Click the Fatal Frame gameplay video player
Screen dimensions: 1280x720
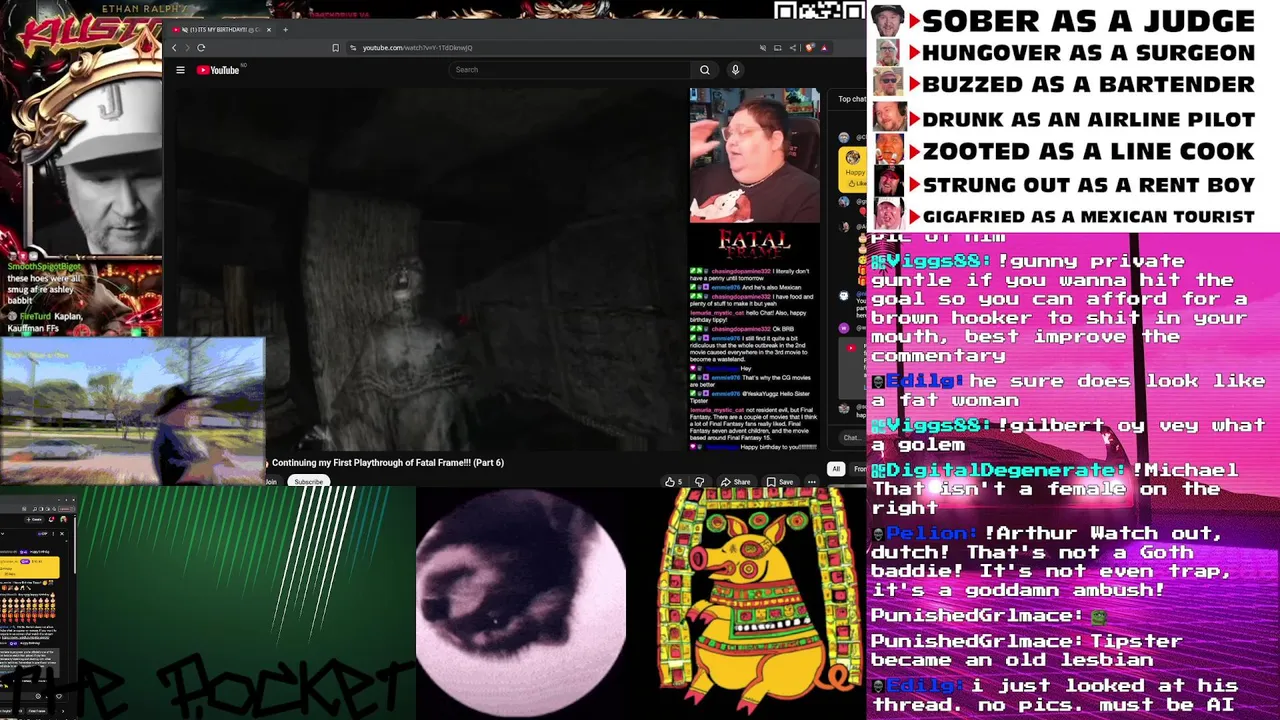pos(430,270)
